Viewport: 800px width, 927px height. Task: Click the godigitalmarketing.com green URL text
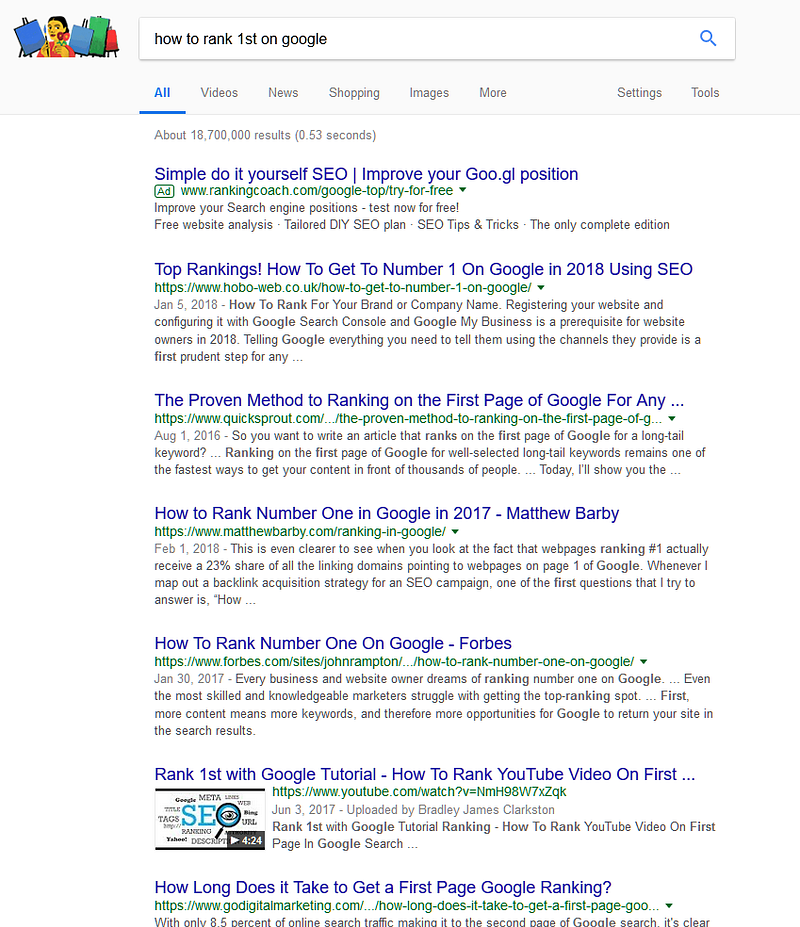(x=407, y=906)
